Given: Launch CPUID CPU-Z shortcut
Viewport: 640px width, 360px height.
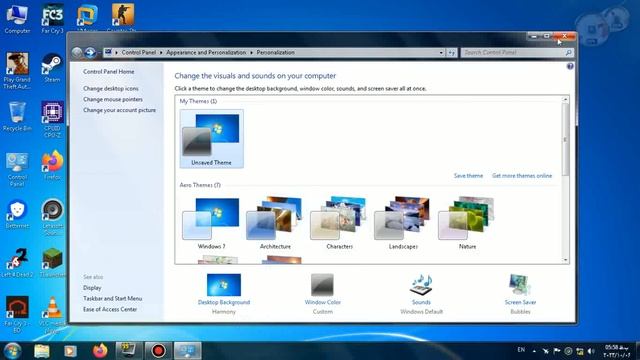Looking at the screenshot, I should 52,120.
